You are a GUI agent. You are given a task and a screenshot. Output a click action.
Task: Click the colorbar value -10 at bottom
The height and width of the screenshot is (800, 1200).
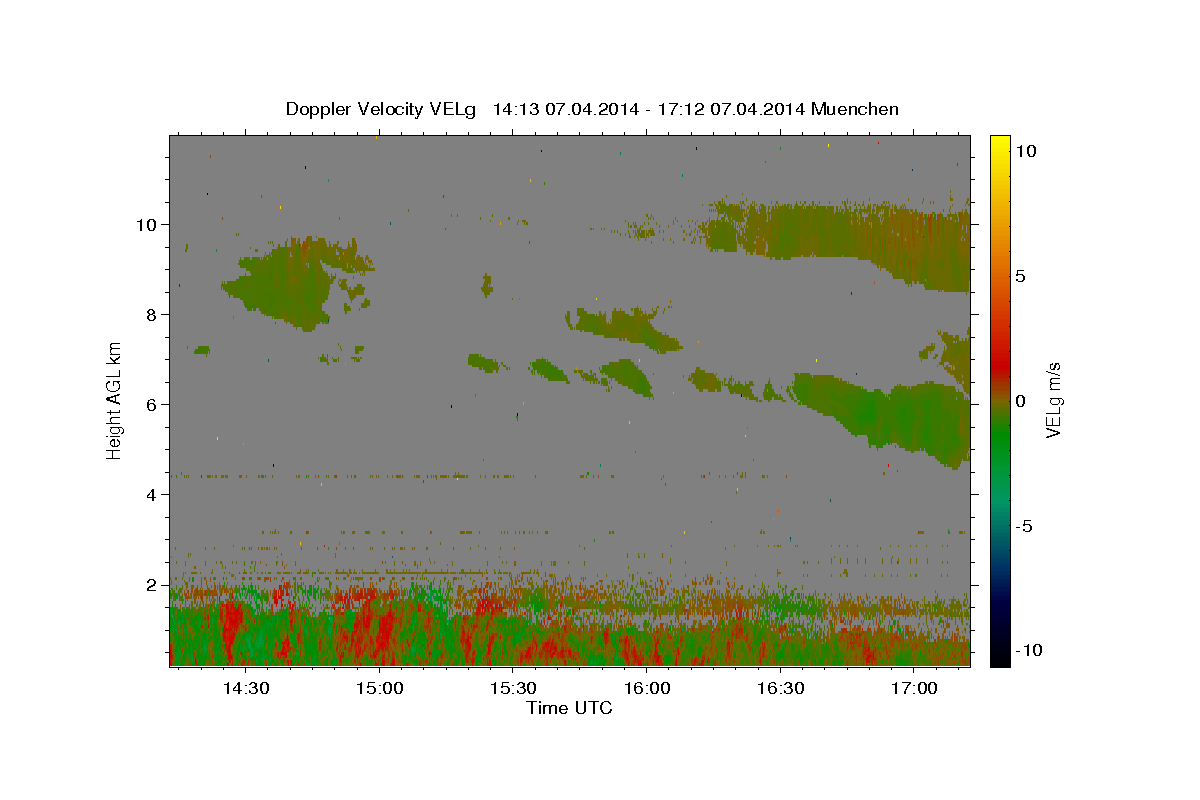click(1028, 651)
